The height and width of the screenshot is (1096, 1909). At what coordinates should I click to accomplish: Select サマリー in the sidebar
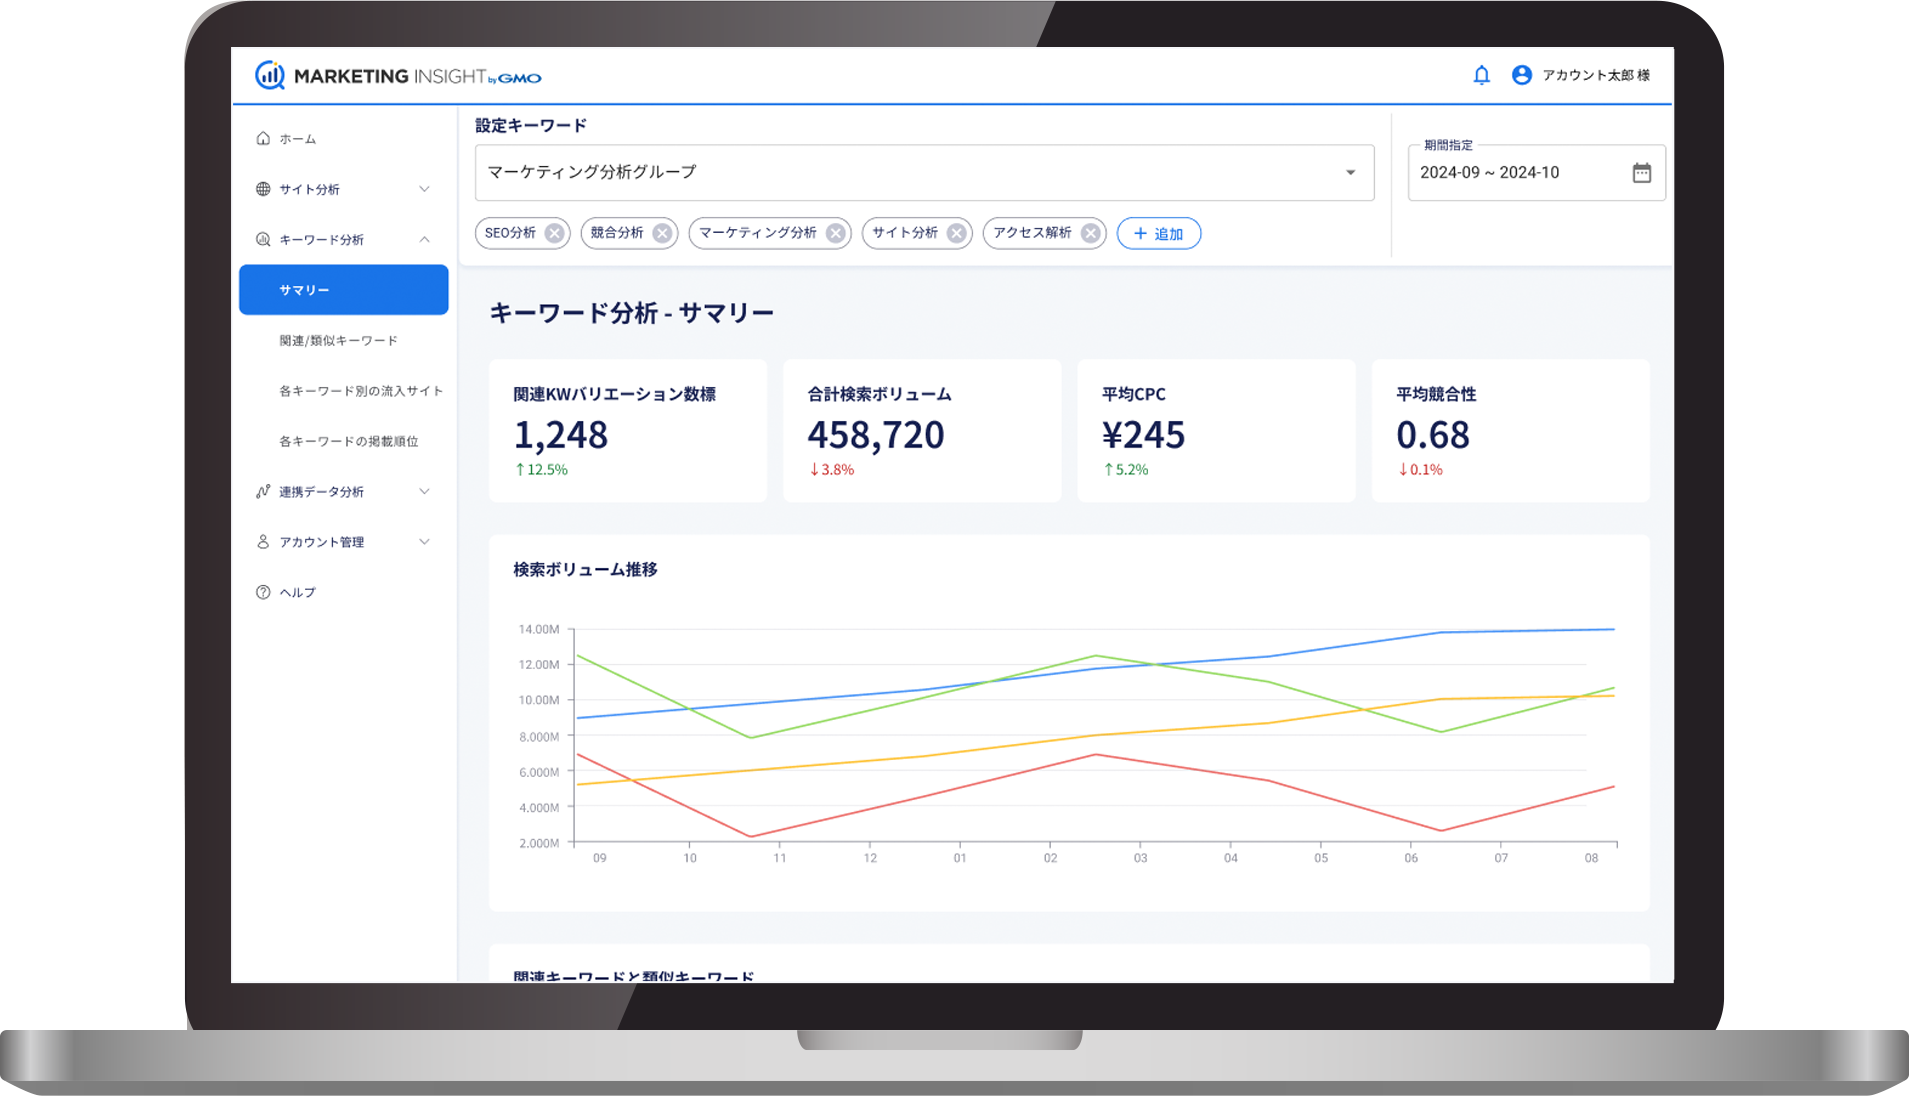pyautogui.click(x=305, y=290)
